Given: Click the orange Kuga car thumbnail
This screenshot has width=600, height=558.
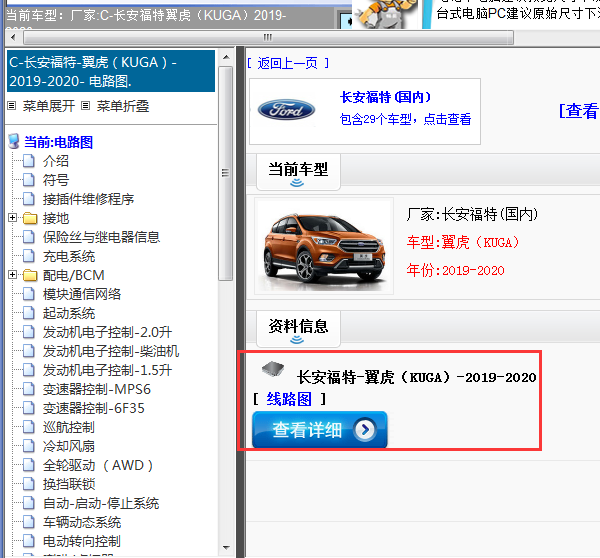Looking at the screenshot, I should click(324, 246).
